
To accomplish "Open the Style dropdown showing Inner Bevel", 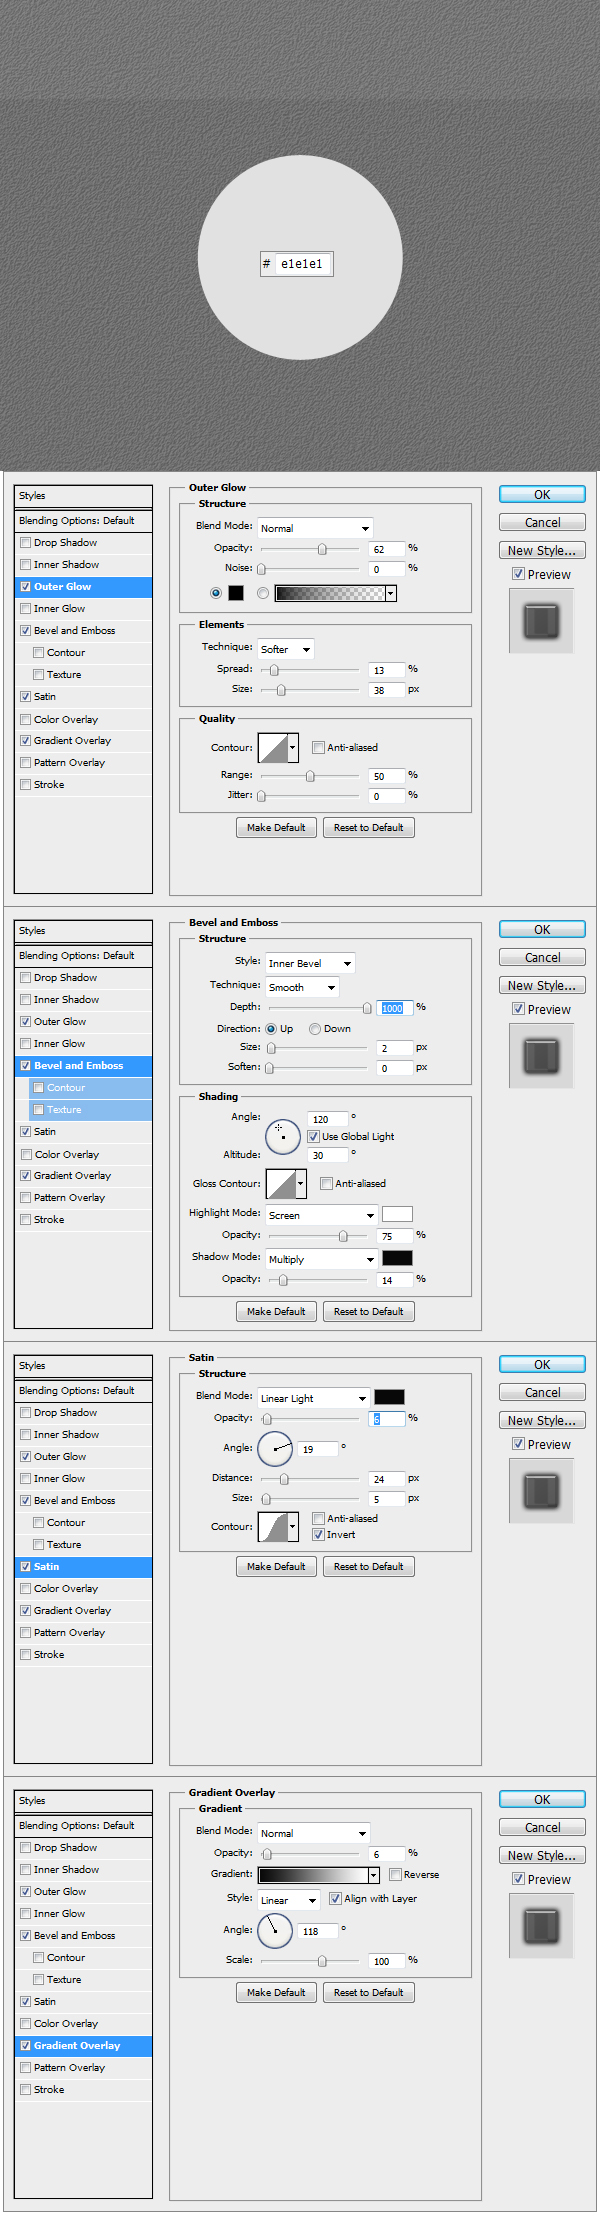I will (x=310, y=963).
